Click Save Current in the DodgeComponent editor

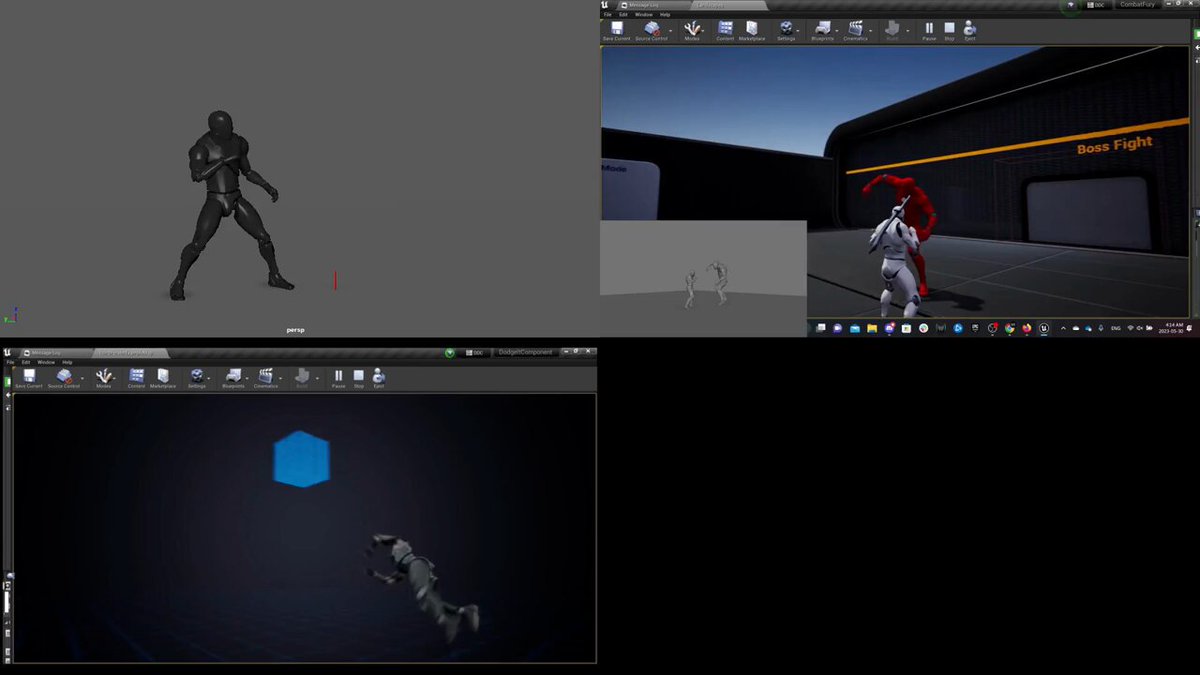pos(29,378)
